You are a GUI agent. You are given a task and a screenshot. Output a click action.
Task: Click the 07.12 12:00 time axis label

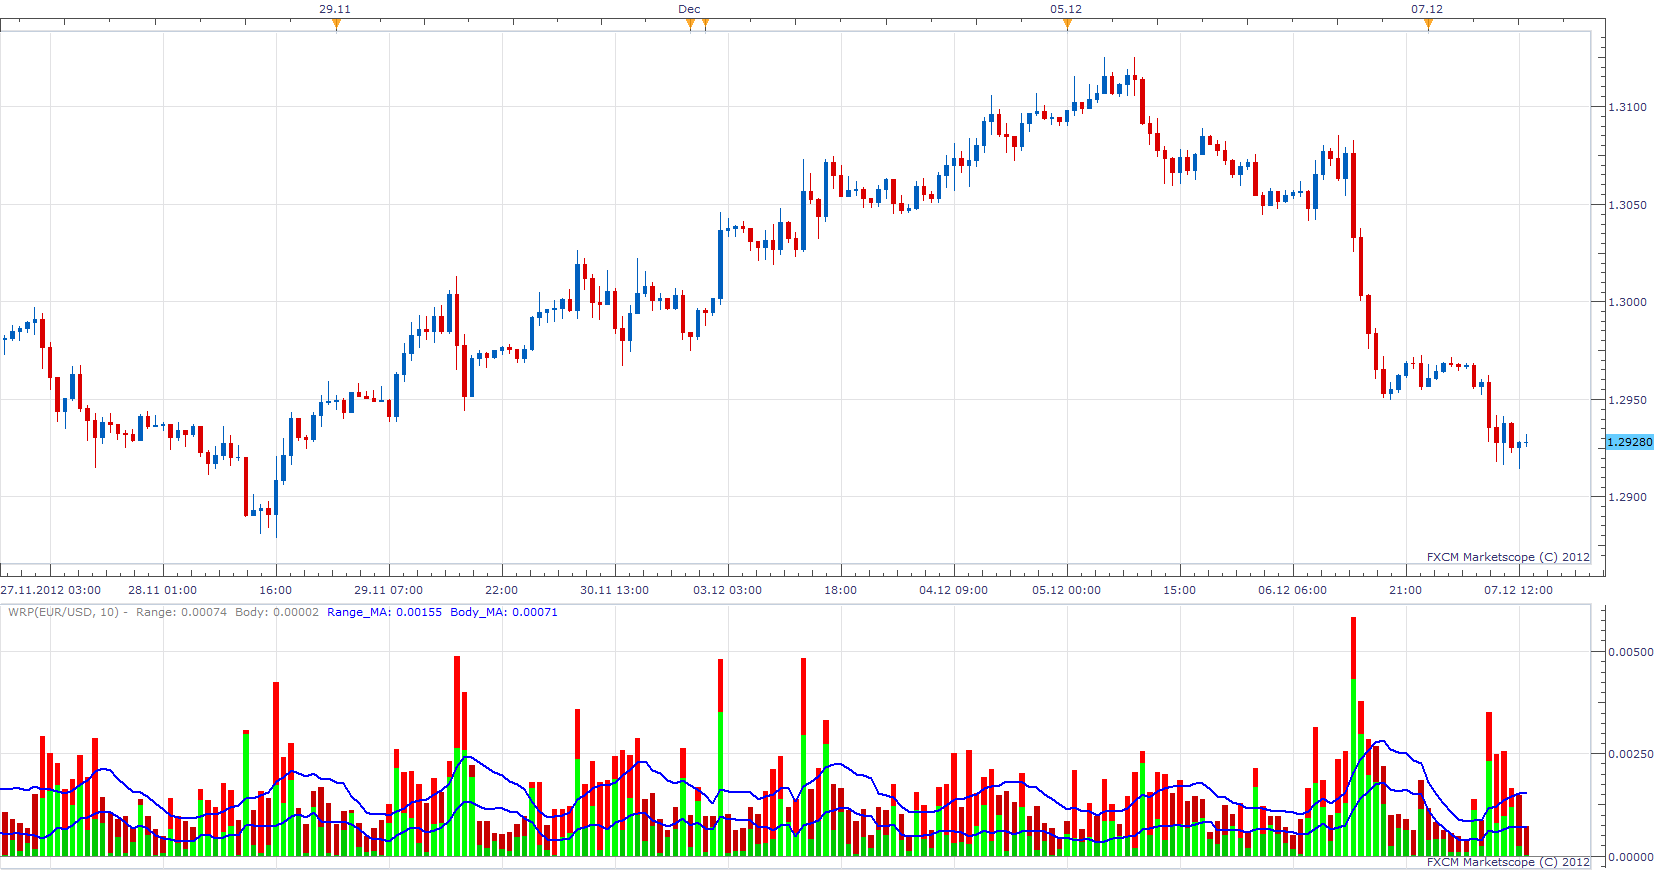click(x=1518, y=590)
